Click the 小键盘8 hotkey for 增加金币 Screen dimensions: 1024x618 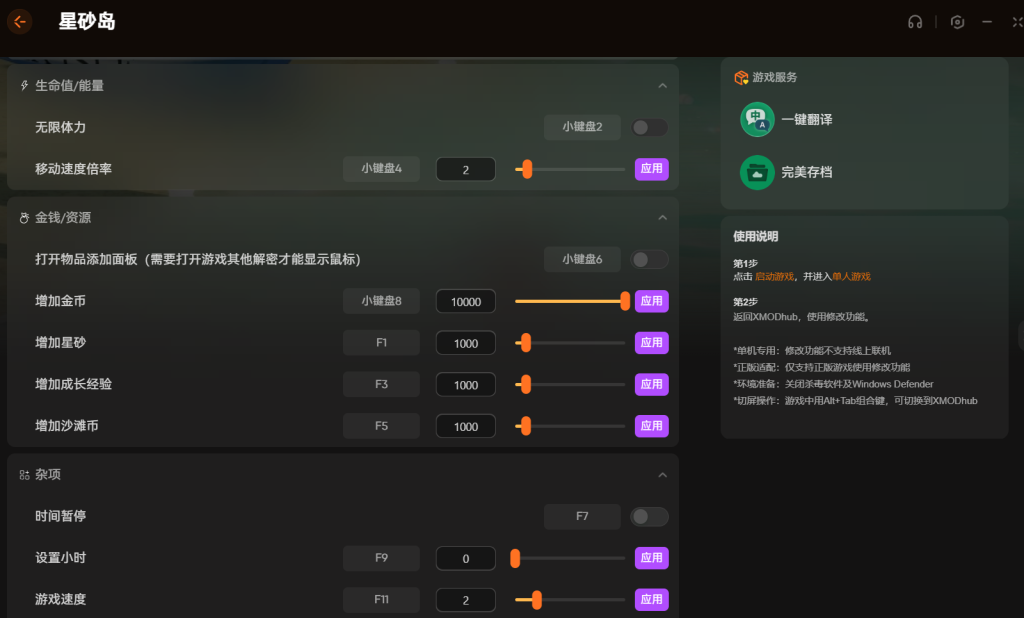(x=381, y=301)
